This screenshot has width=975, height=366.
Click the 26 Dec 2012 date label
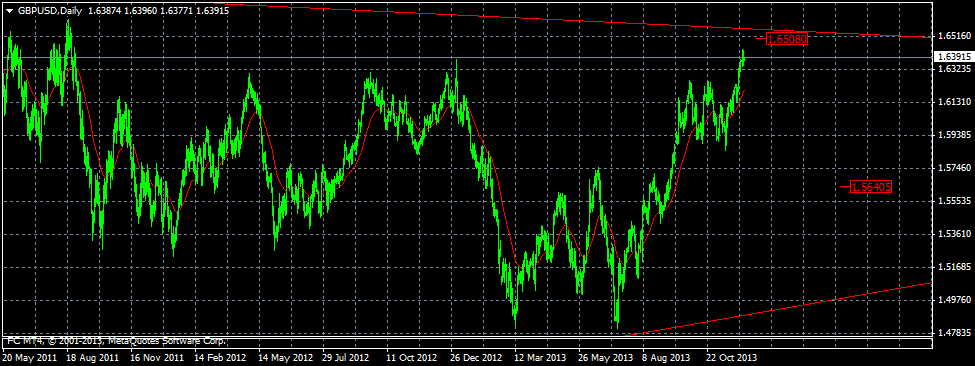[x=476, y=358]
